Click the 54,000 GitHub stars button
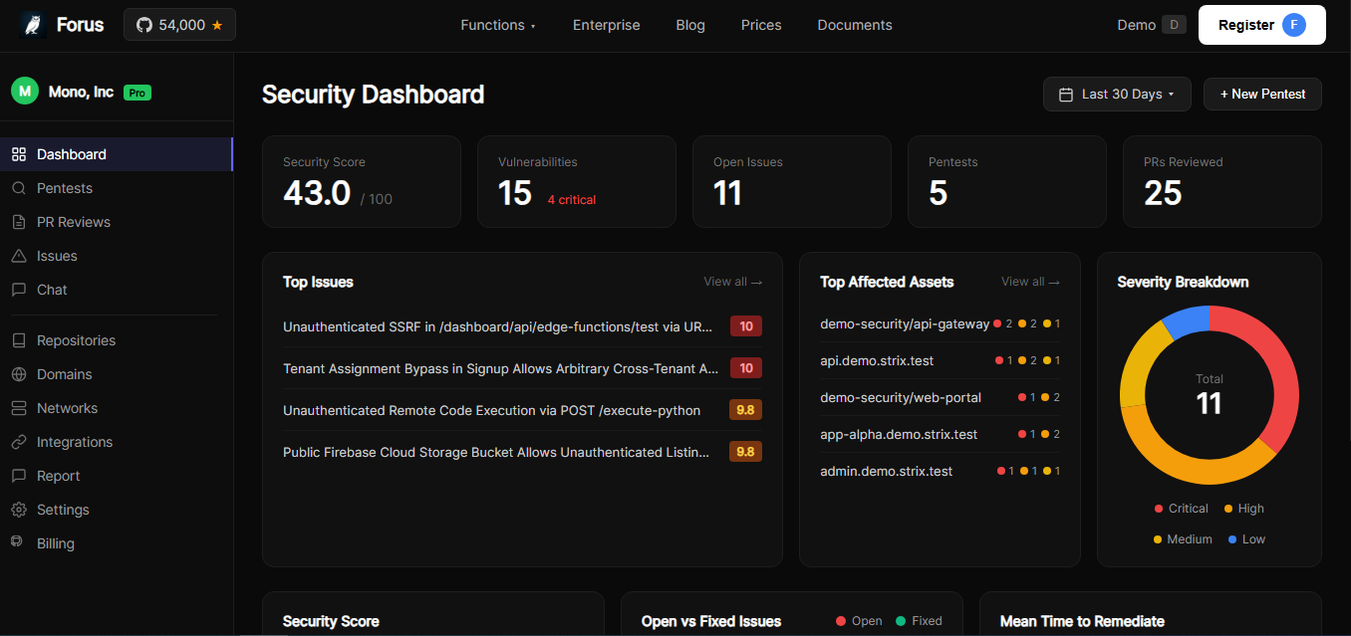This screenshot has height=636, width=1351. click(x=180, y=25)
